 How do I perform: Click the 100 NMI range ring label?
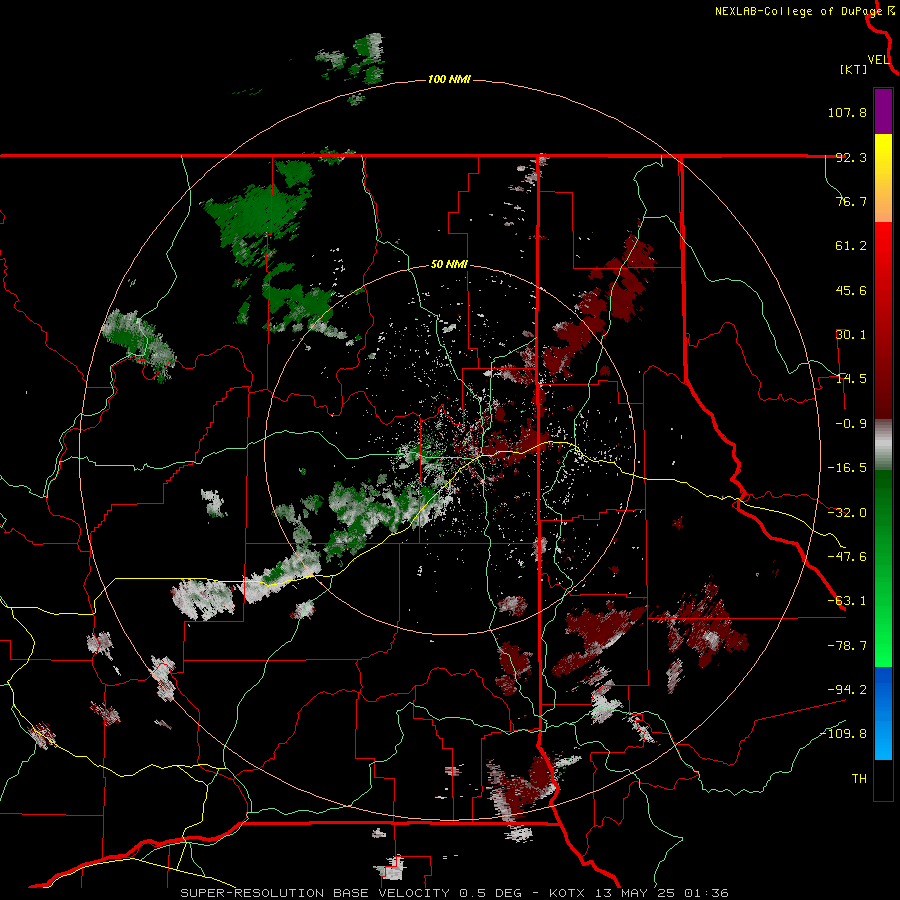pos(449,79)
